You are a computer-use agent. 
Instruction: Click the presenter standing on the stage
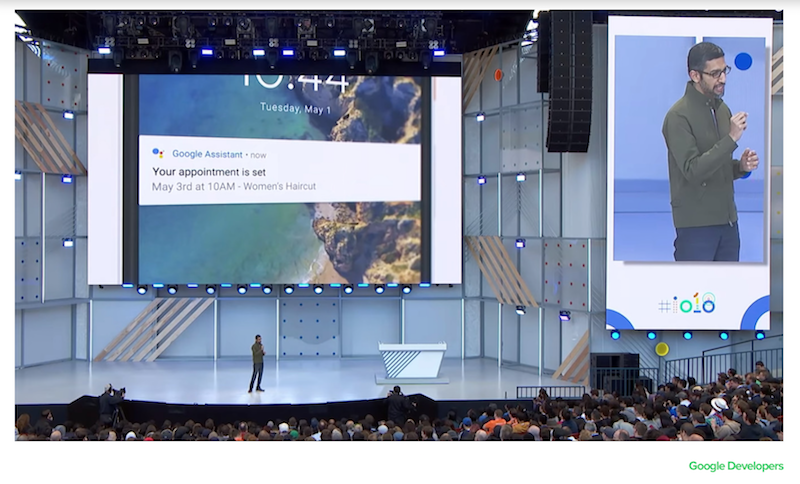258,364
